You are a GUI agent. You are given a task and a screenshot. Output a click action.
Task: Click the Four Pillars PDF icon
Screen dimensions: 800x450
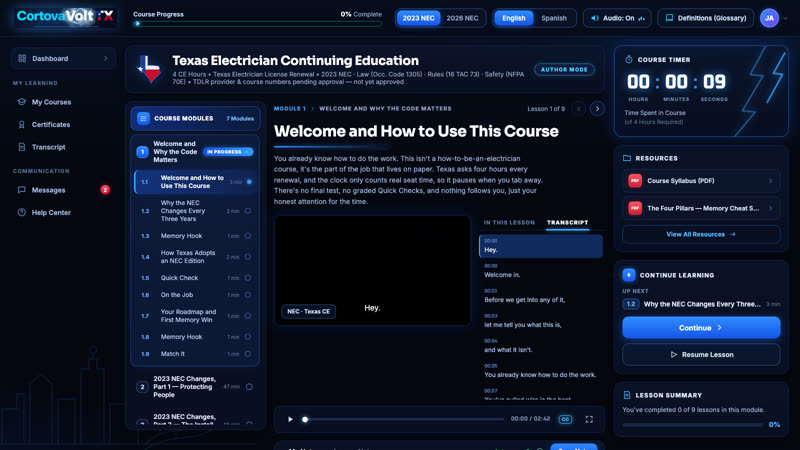click(x=635, y=208)
